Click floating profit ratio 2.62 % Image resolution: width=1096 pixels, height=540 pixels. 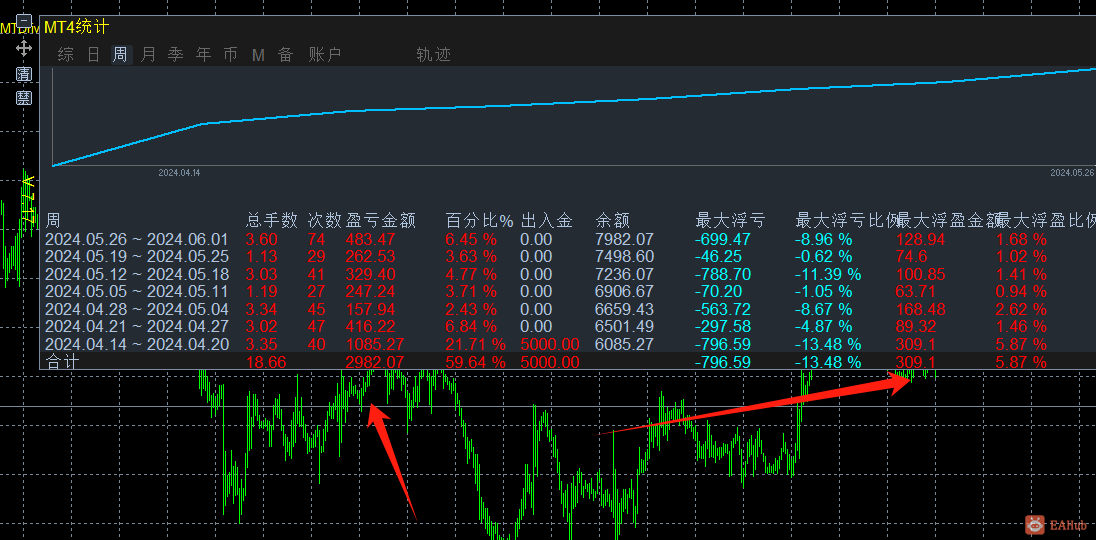click(1021, 309)
